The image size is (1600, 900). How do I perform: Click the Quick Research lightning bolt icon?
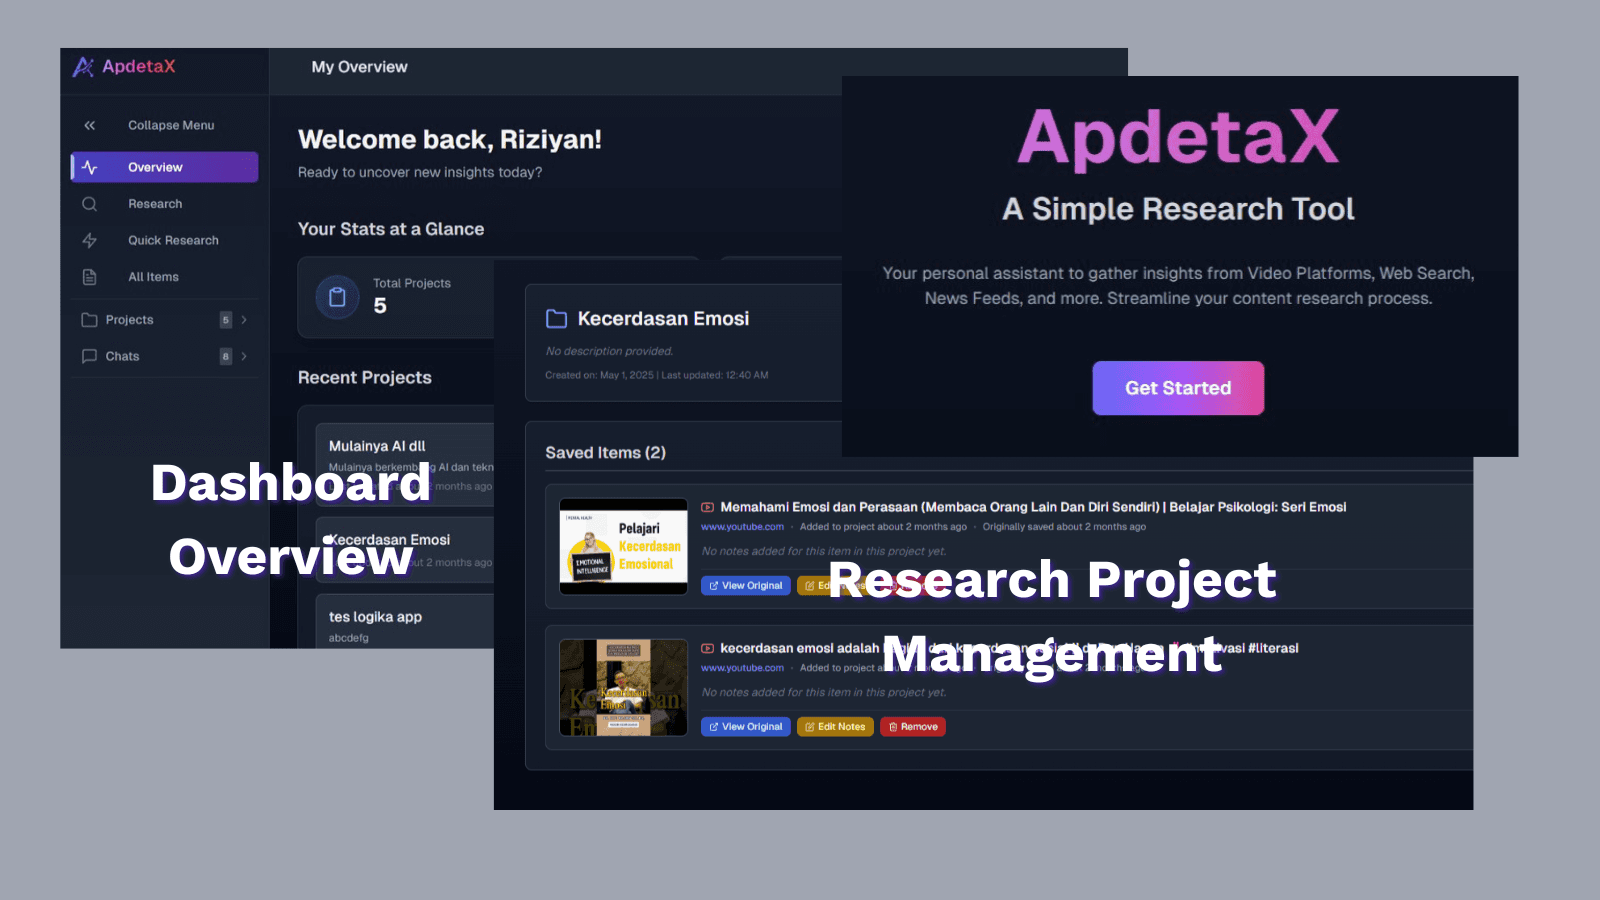point(89,240)
